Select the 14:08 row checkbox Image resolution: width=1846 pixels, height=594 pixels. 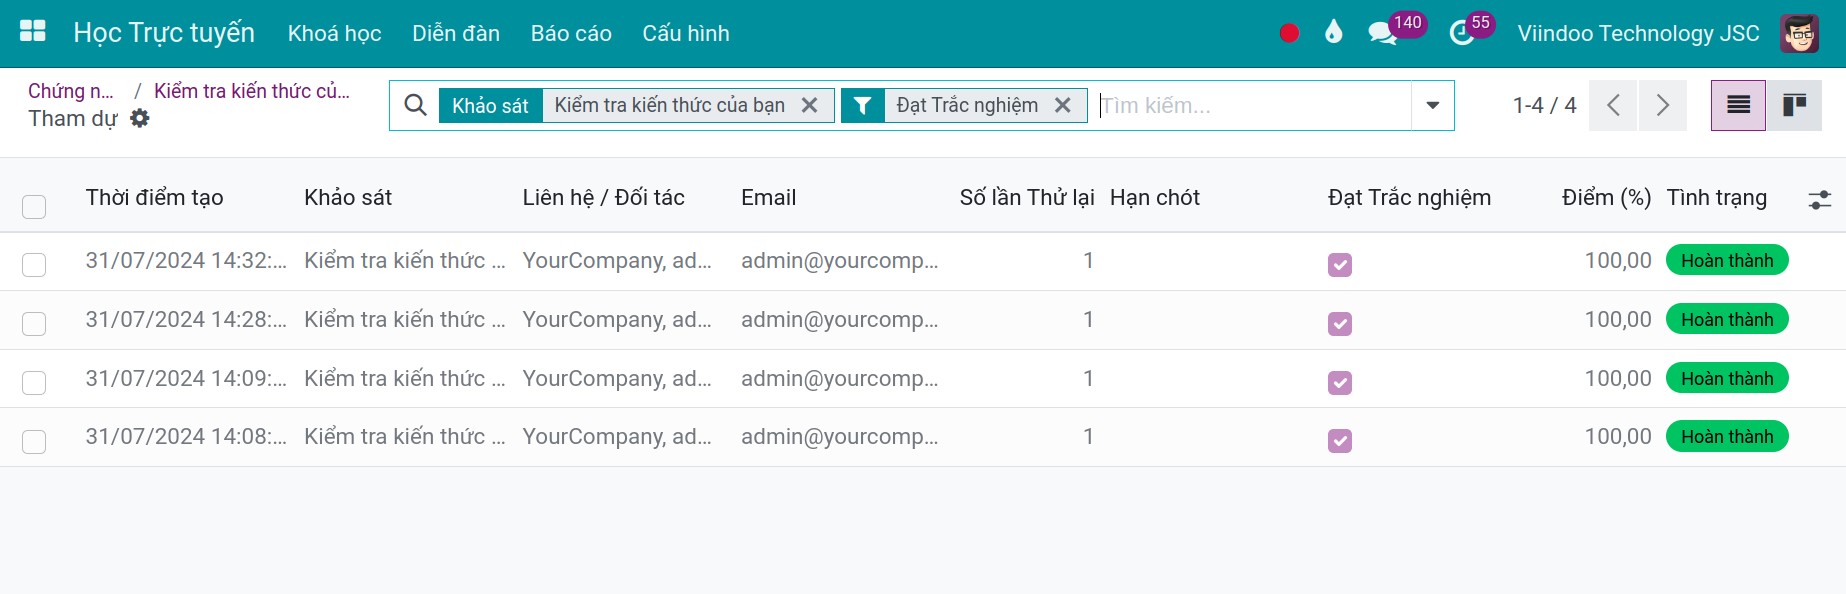point(34,442)
